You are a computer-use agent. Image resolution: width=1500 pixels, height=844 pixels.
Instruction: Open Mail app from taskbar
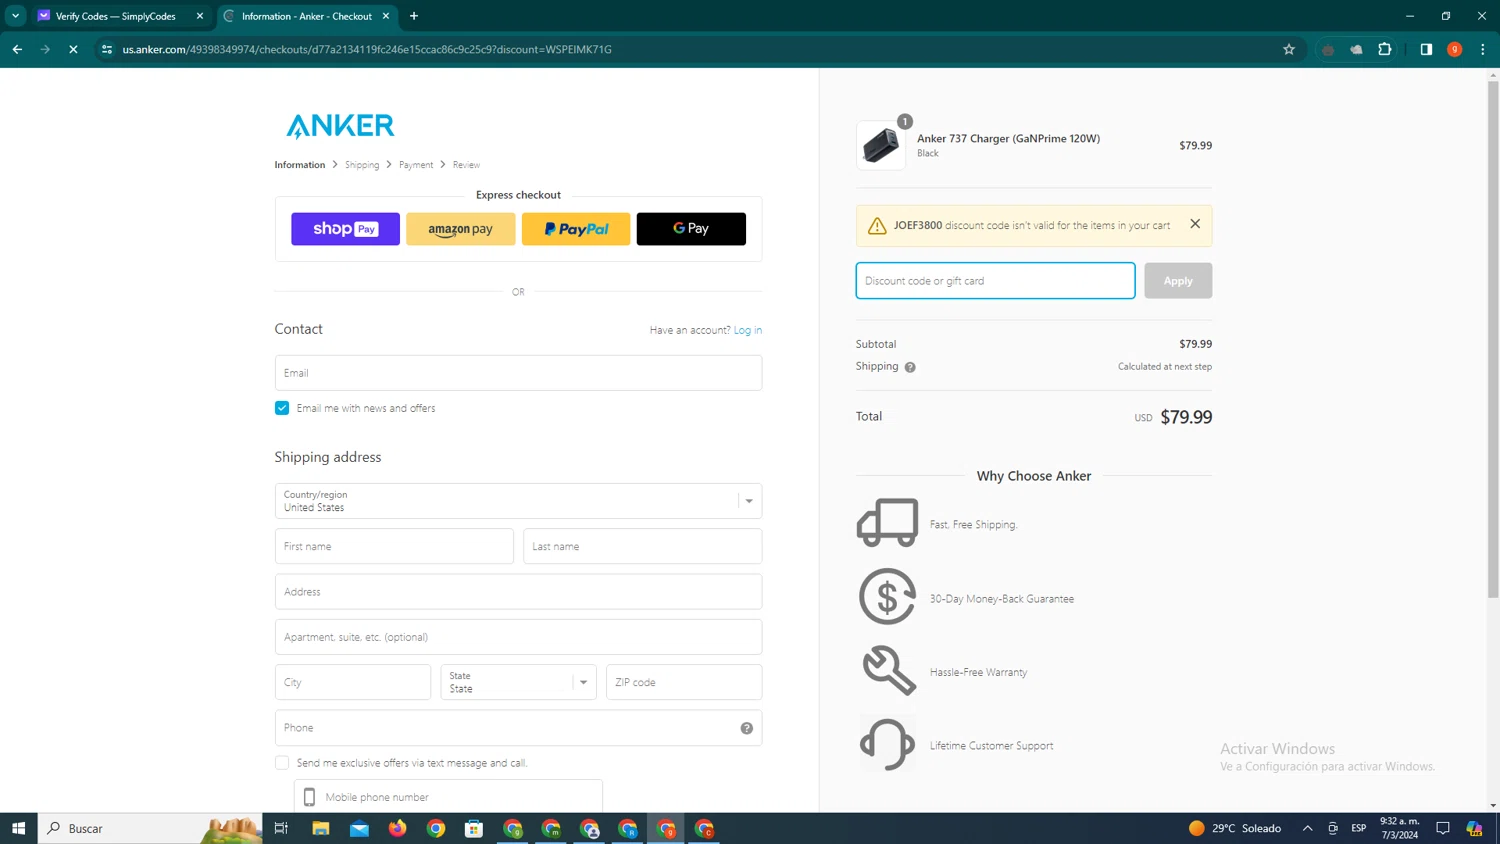pyautogui.click(x=359, y=828)
